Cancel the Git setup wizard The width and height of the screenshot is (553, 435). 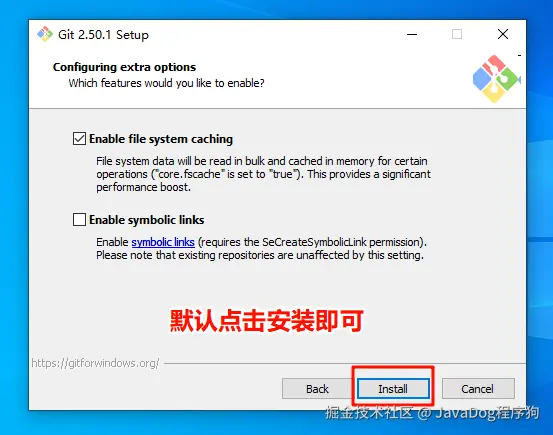[478, 389]
